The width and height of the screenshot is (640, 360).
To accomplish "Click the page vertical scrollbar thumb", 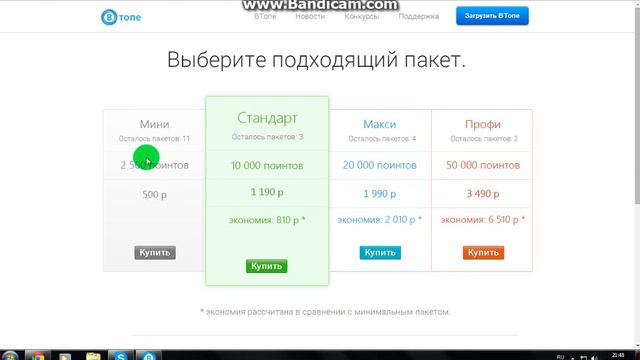I will pos(637,106).
